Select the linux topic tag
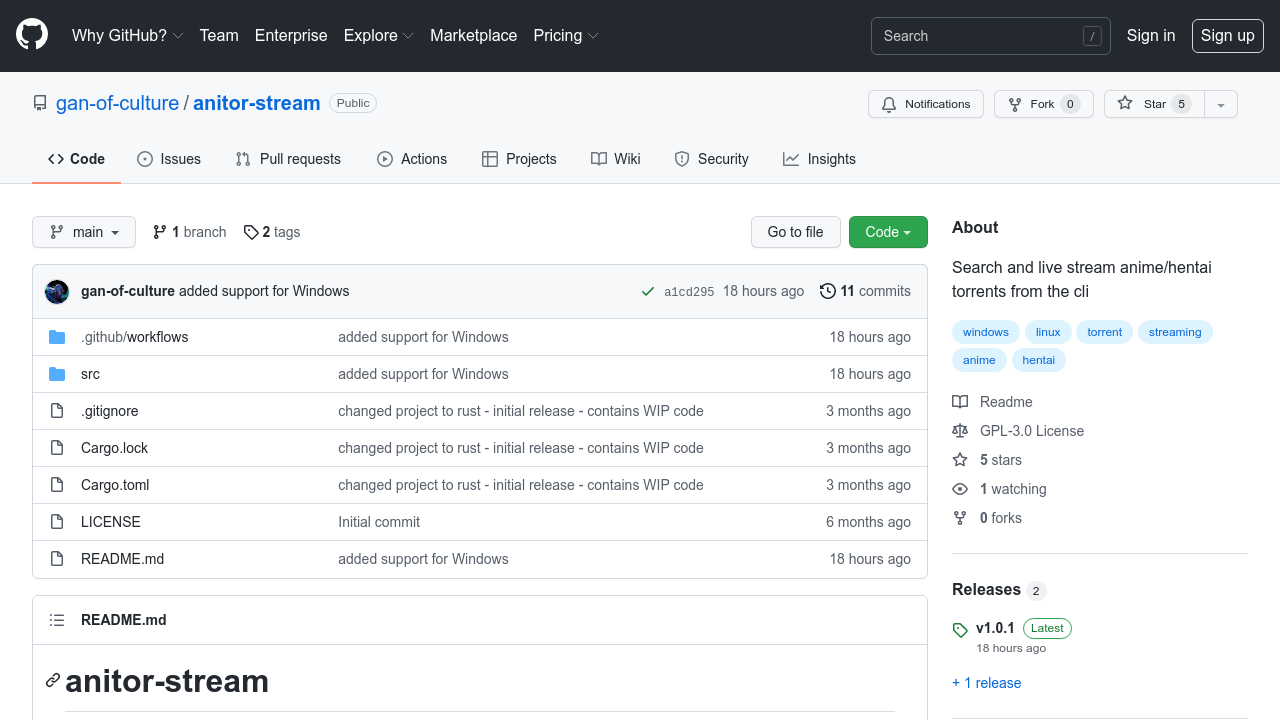The width and height of the screenshot is (1280, 720). 1048,332
